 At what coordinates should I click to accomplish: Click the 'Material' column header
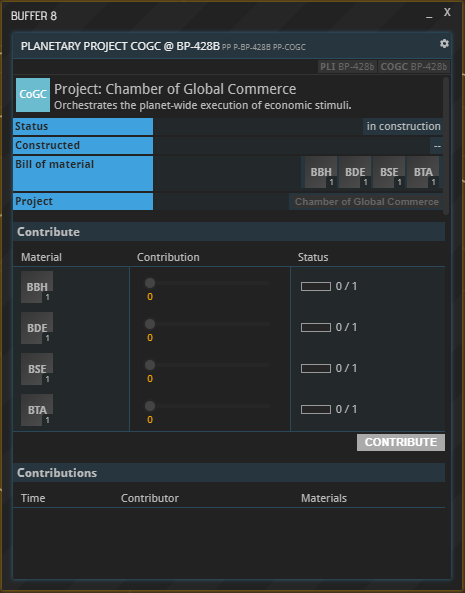pyautogui.click(x=41, y=257)
